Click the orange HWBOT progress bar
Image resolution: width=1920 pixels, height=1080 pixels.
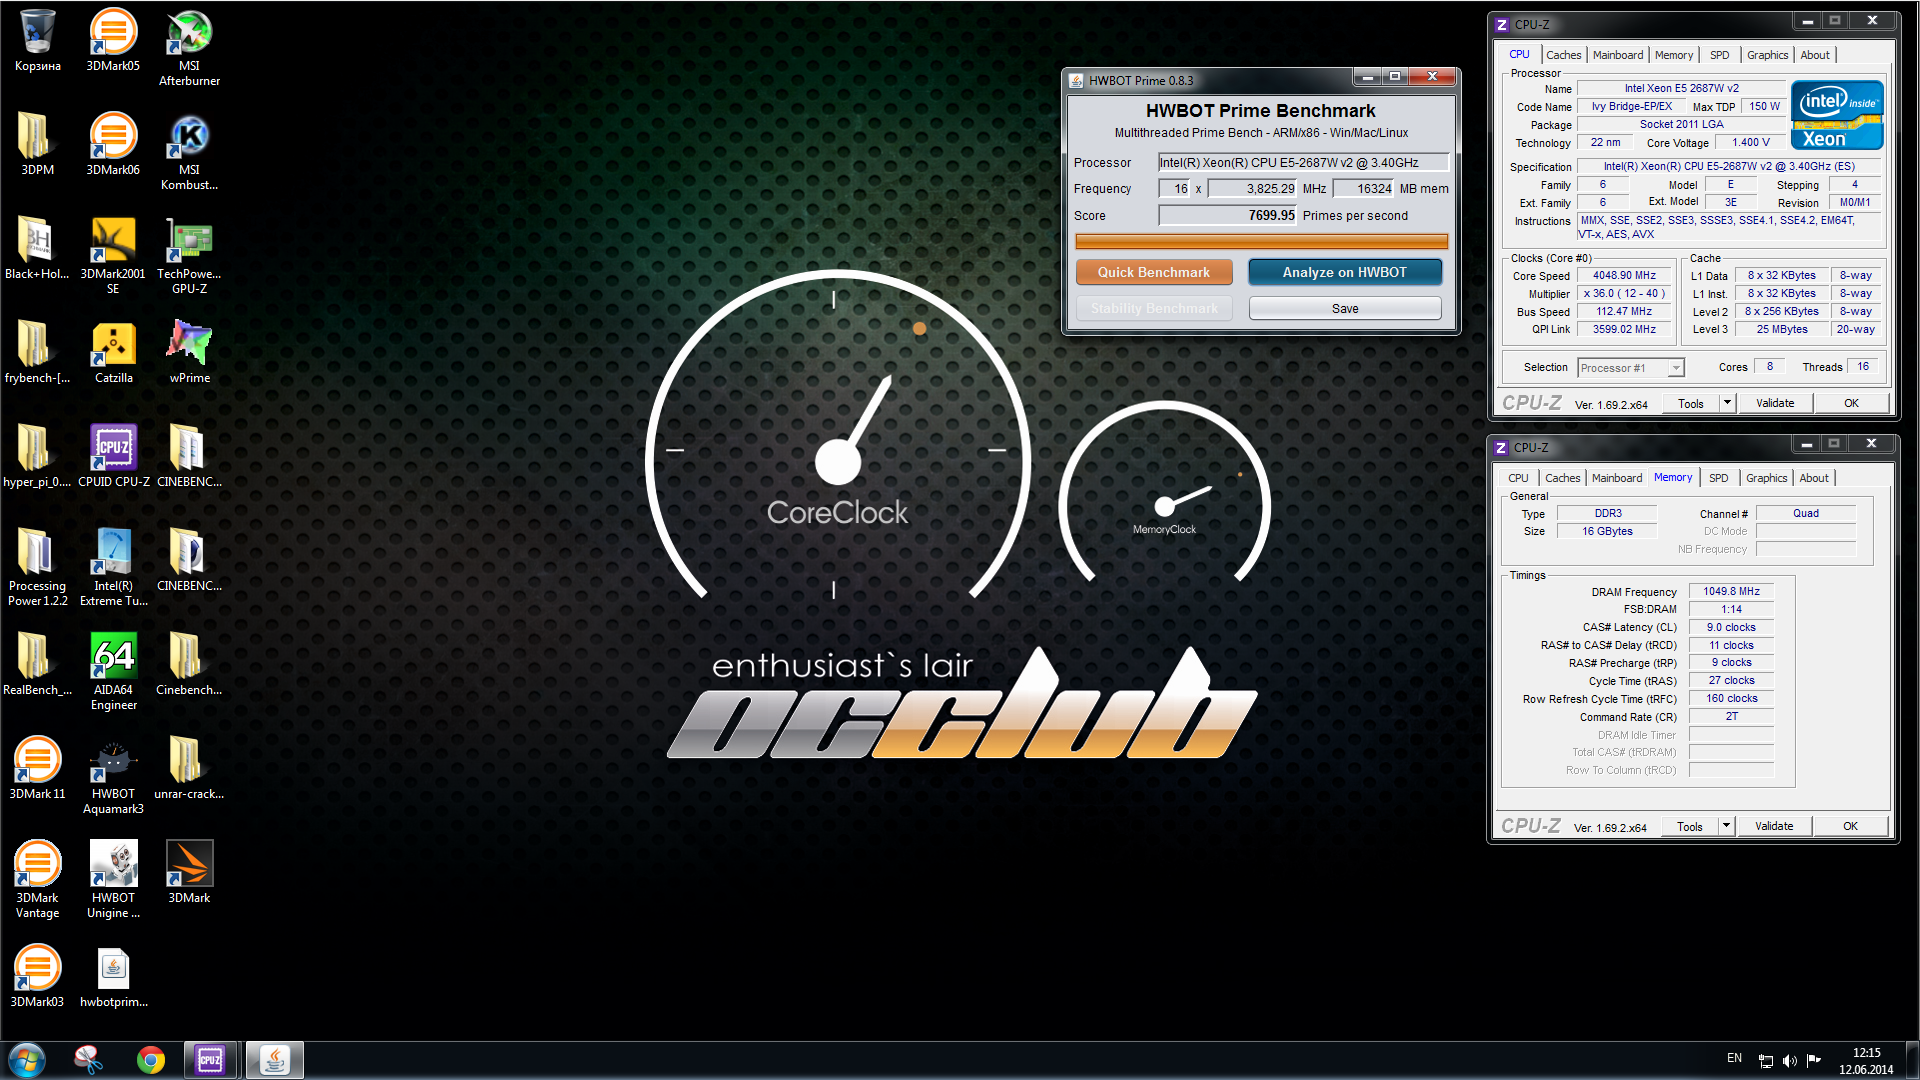tap(1261, 241)
